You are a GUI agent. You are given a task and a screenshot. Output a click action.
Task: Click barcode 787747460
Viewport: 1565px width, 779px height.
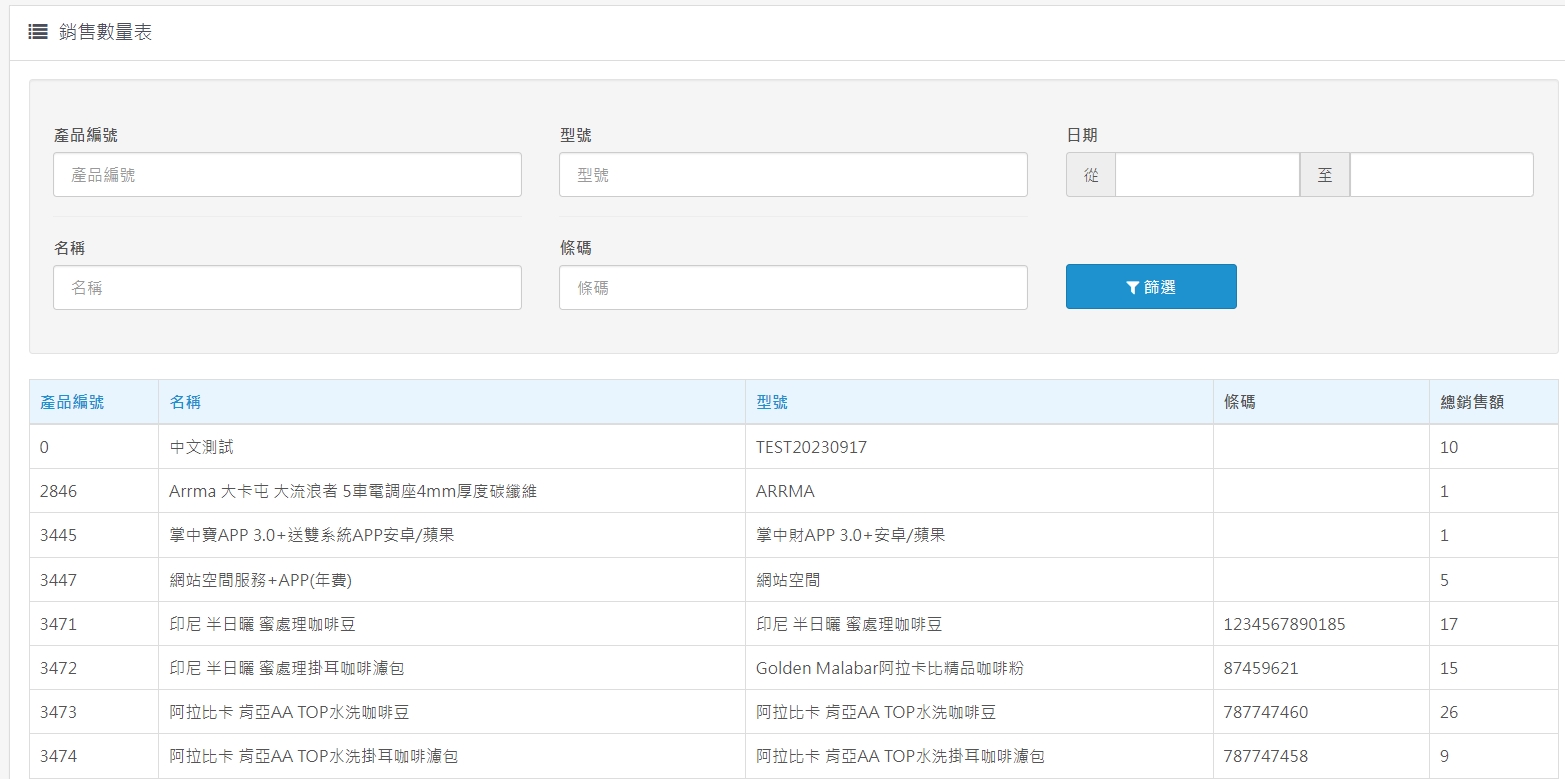click(x=1266, y=712)
